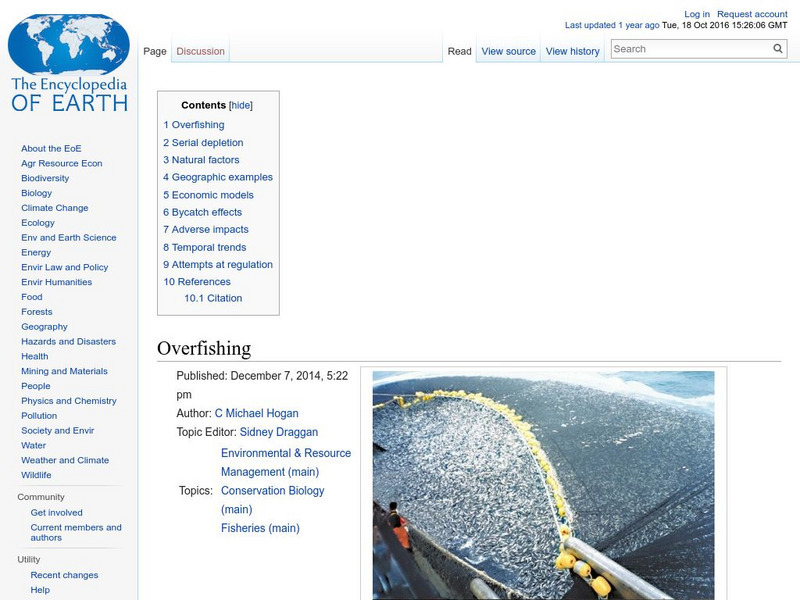Jump to 10.1 Citation subsection
This screenshot has width=800, height=600.
coord(213,298)
